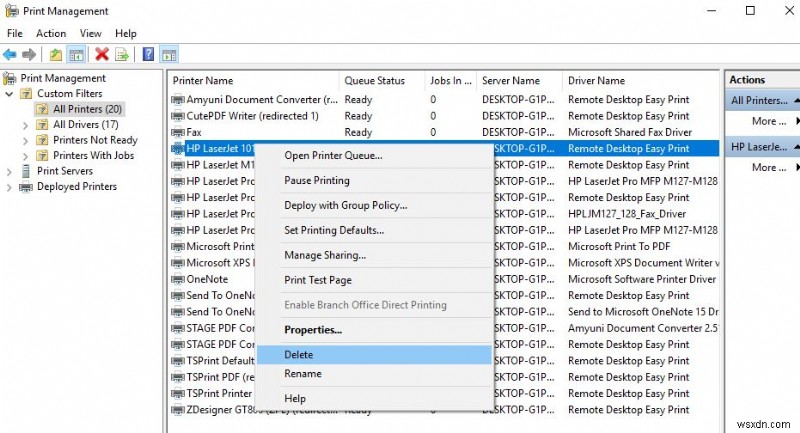Click the Up one level folder icon
The width and height of the screenshot is (800, 433).
56,54
